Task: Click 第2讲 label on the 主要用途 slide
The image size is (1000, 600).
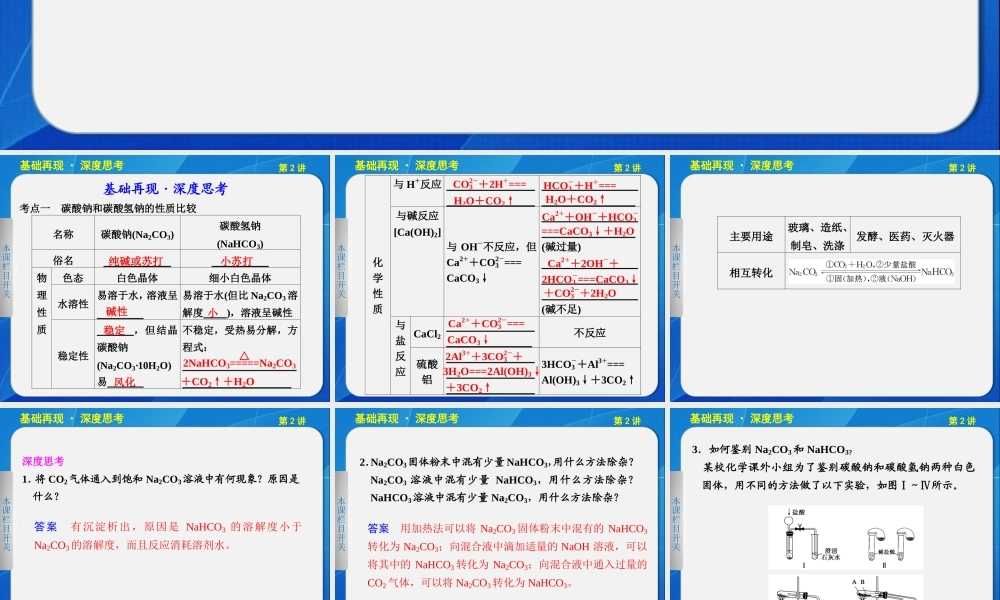Action: (x=962, y=168)
